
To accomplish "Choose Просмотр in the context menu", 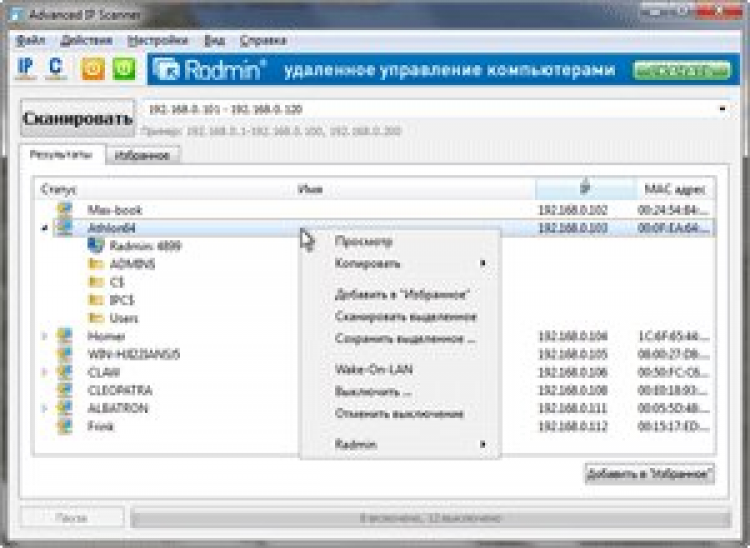I will [400, 241].
